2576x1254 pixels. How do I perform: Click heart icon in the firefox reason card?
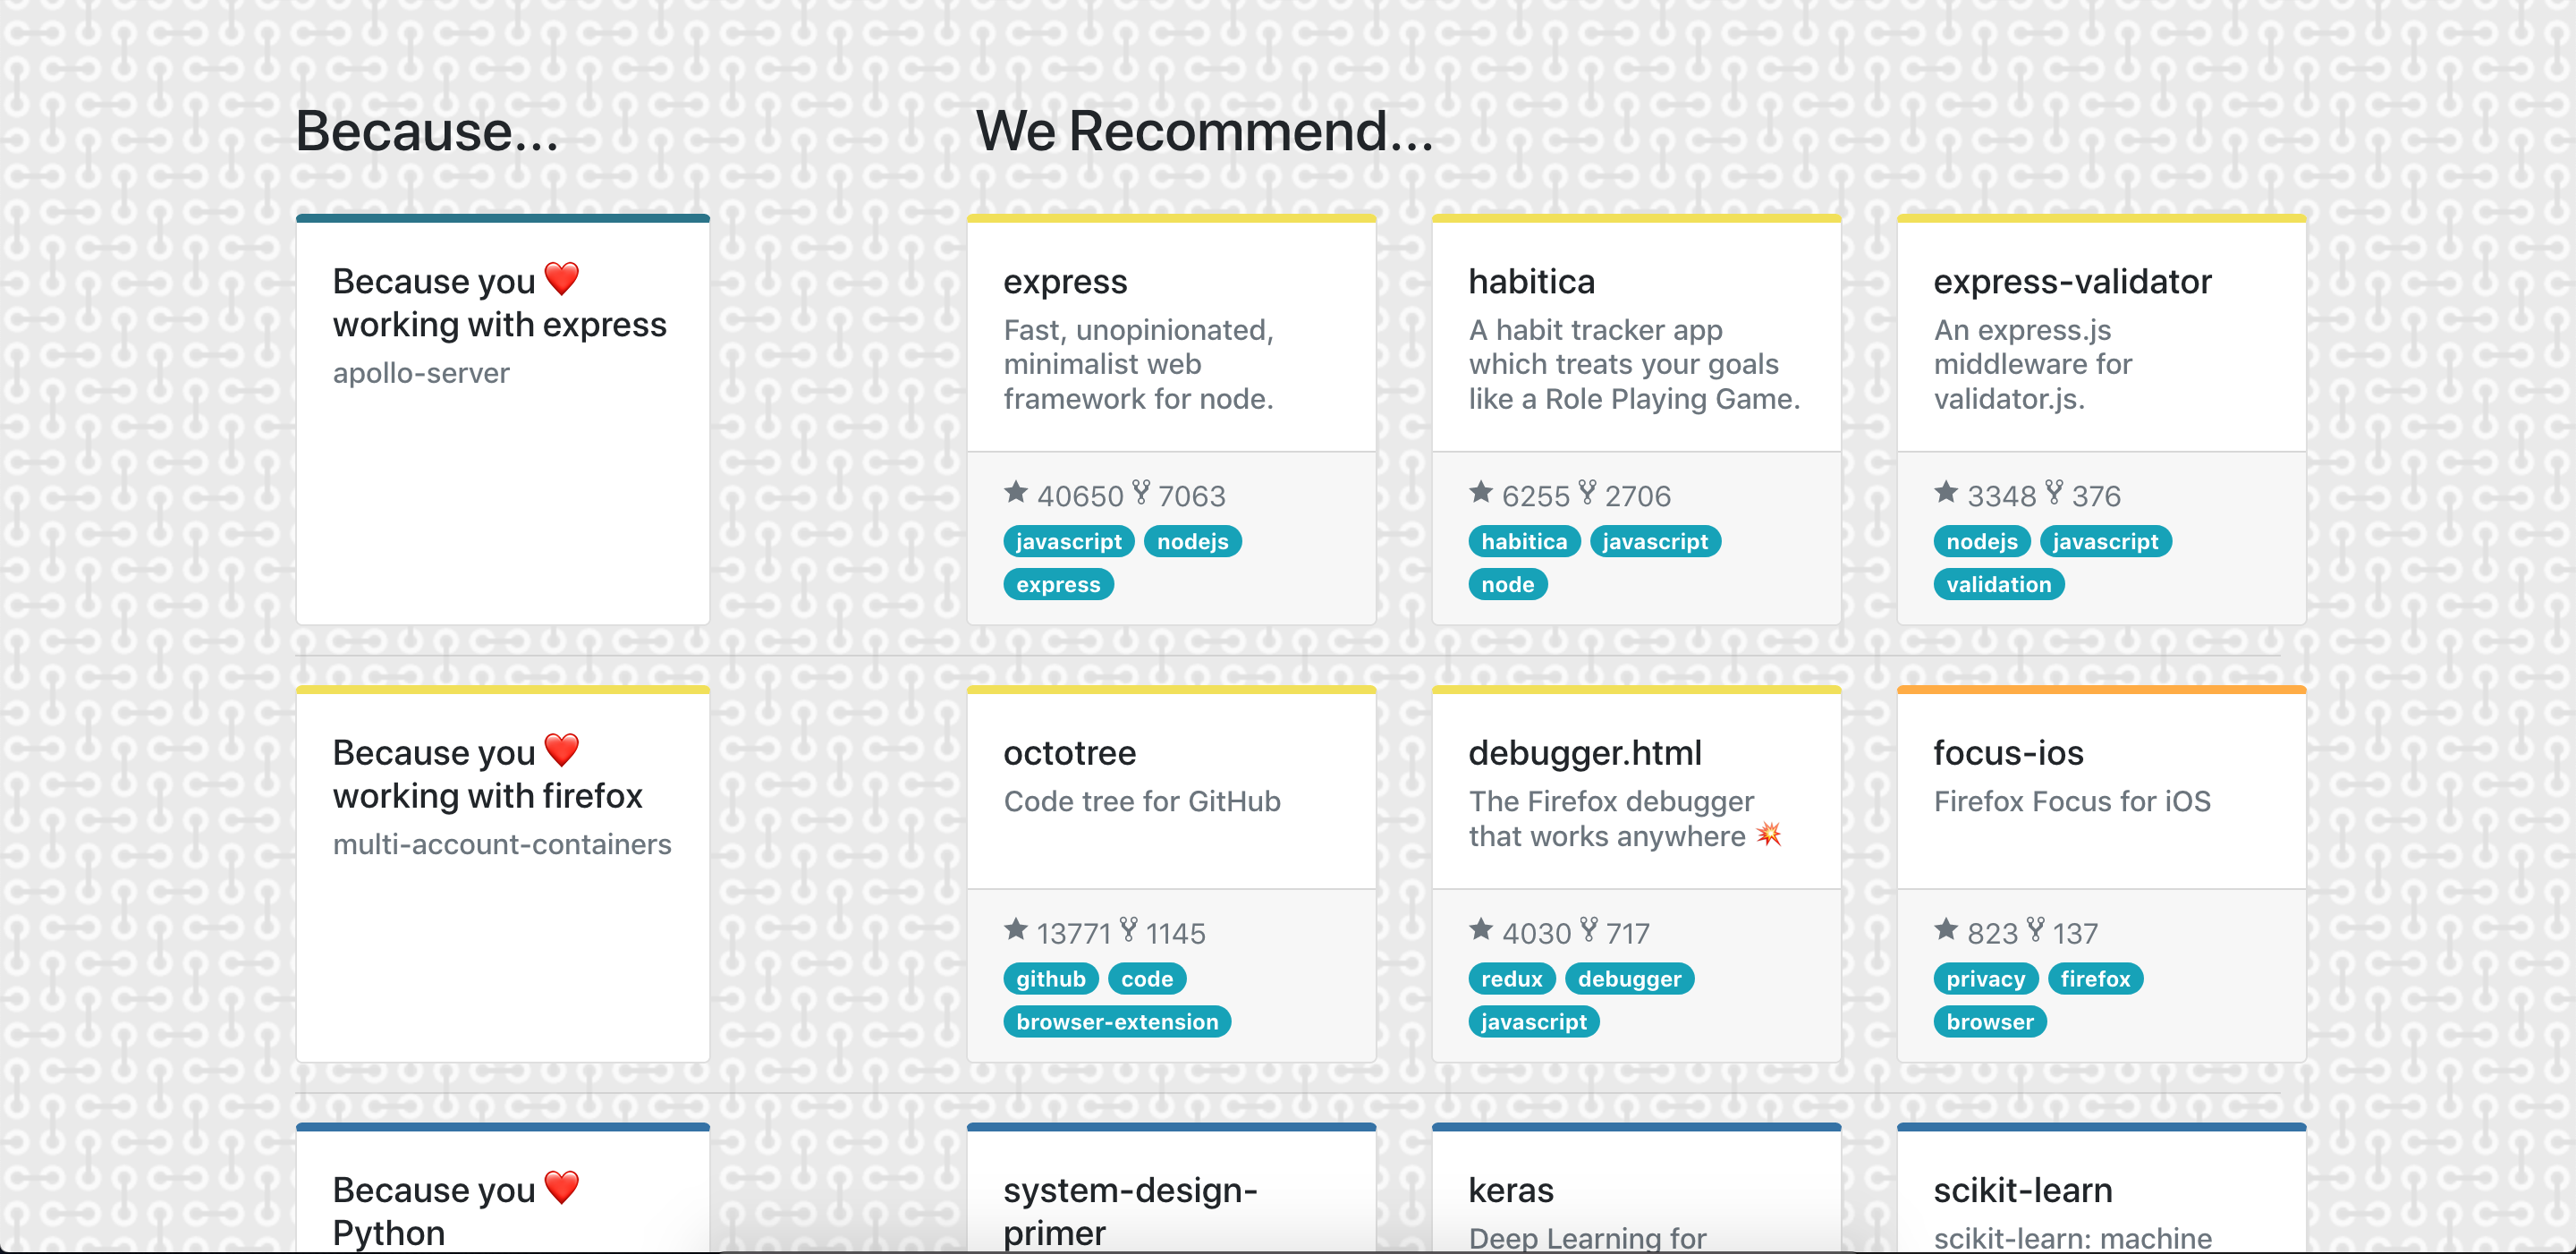(562, 750)
